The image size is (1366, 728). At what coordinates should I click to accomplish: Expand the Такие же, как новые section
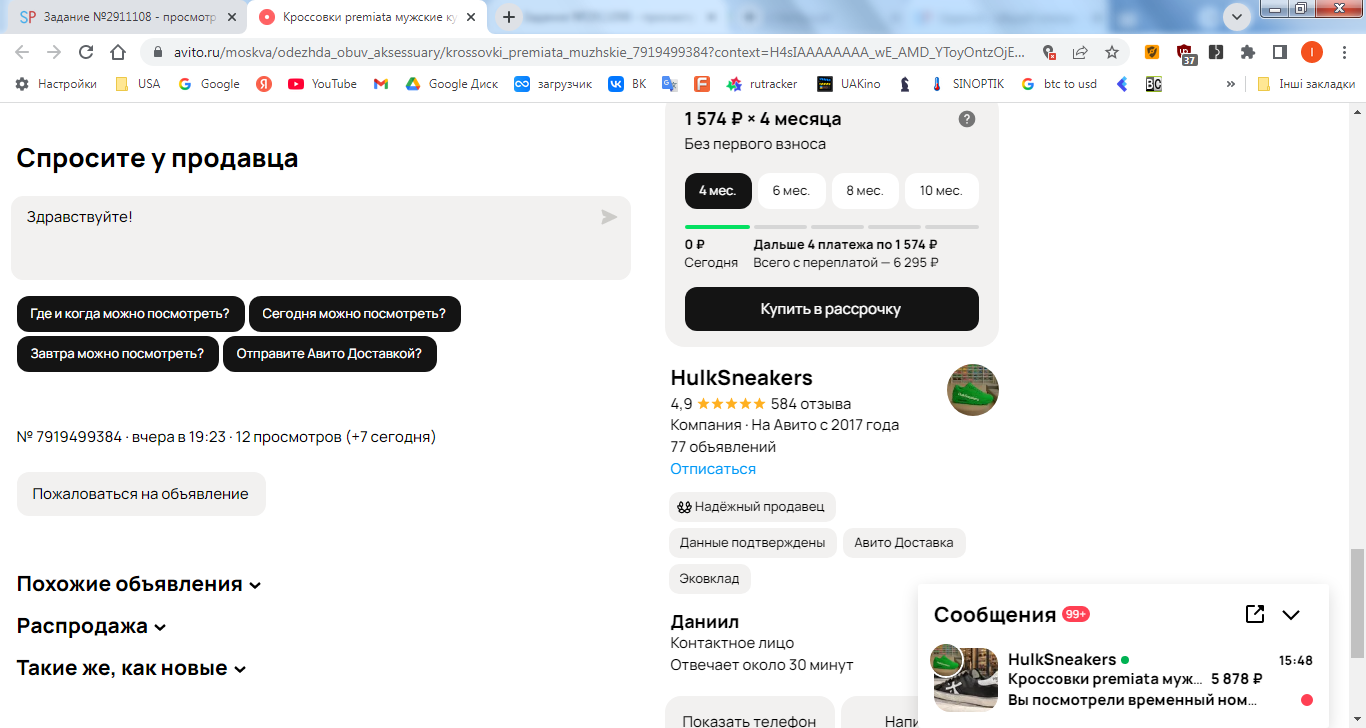(x=131, y=668)
